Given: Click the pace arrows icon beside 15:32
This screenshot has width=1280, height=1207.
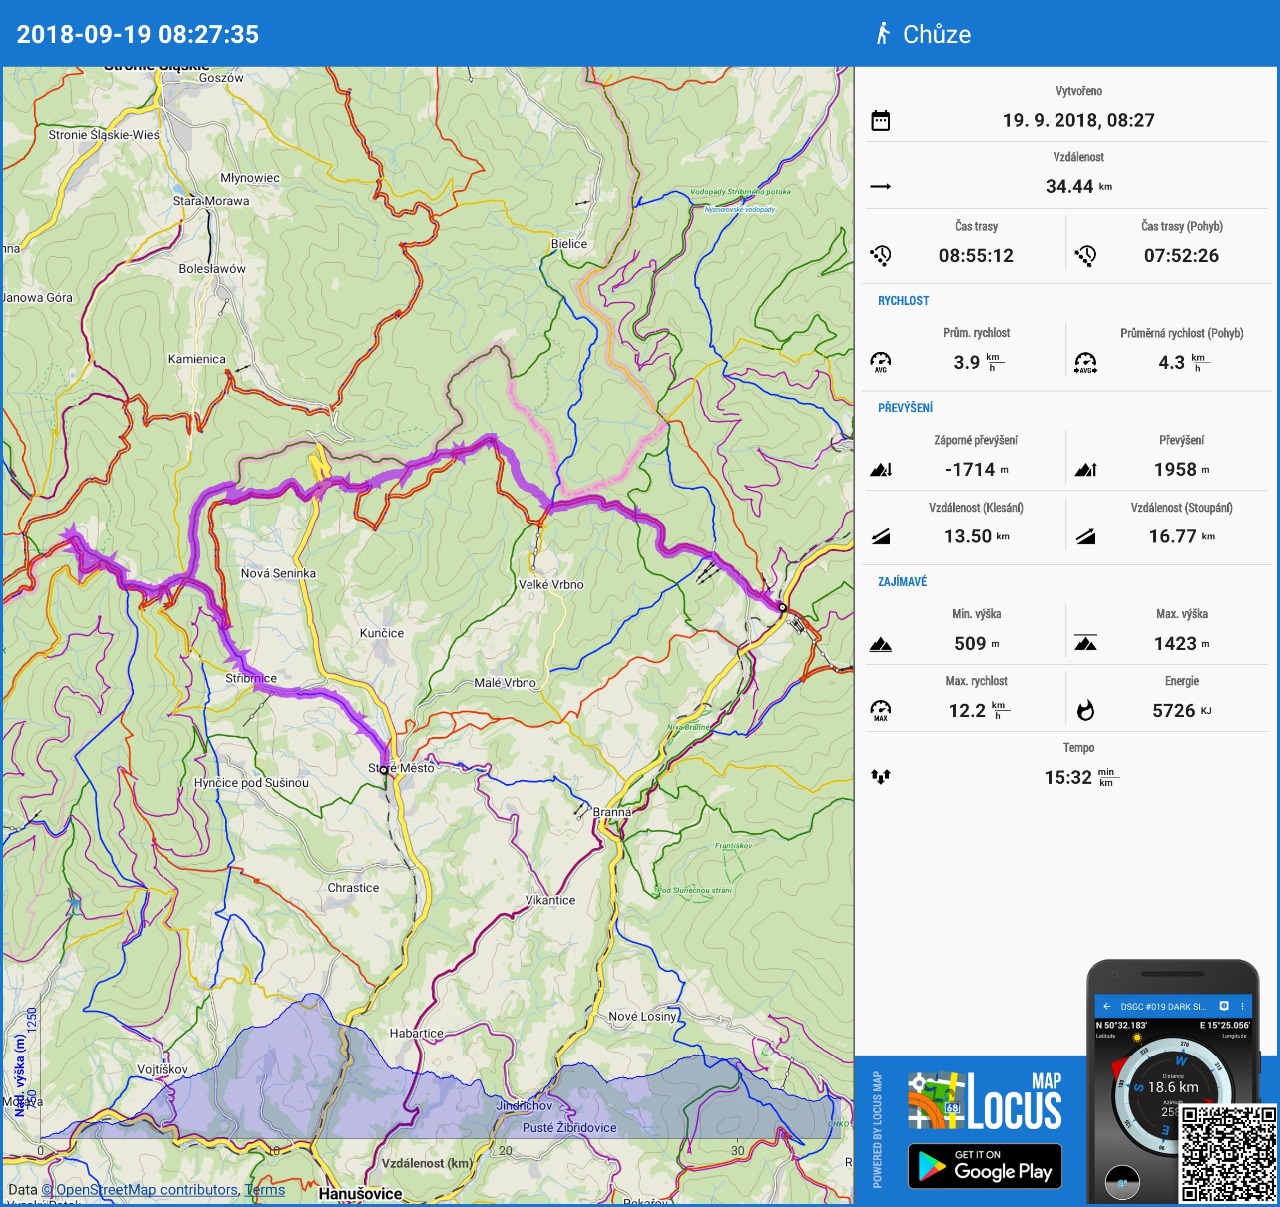Looking at the screenshot, I should (880, 777).
